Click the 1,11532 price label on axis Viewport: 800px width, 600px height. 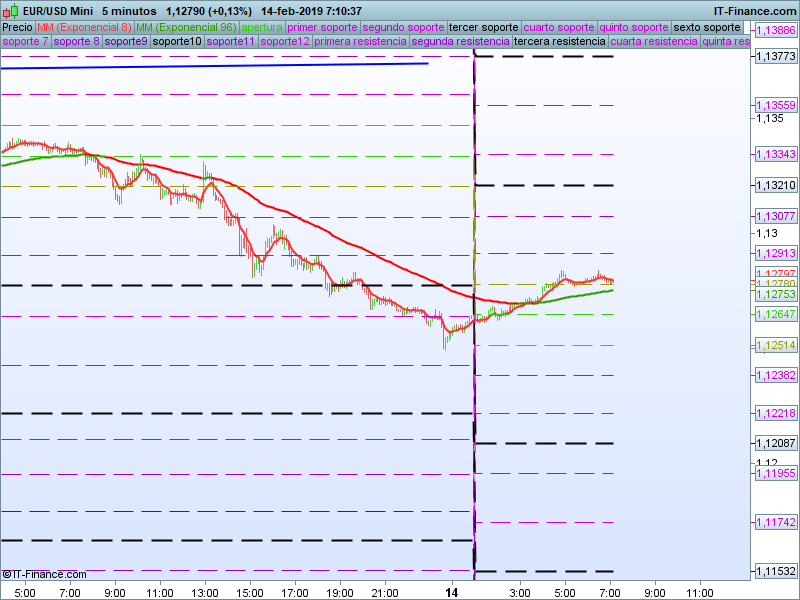775,571
